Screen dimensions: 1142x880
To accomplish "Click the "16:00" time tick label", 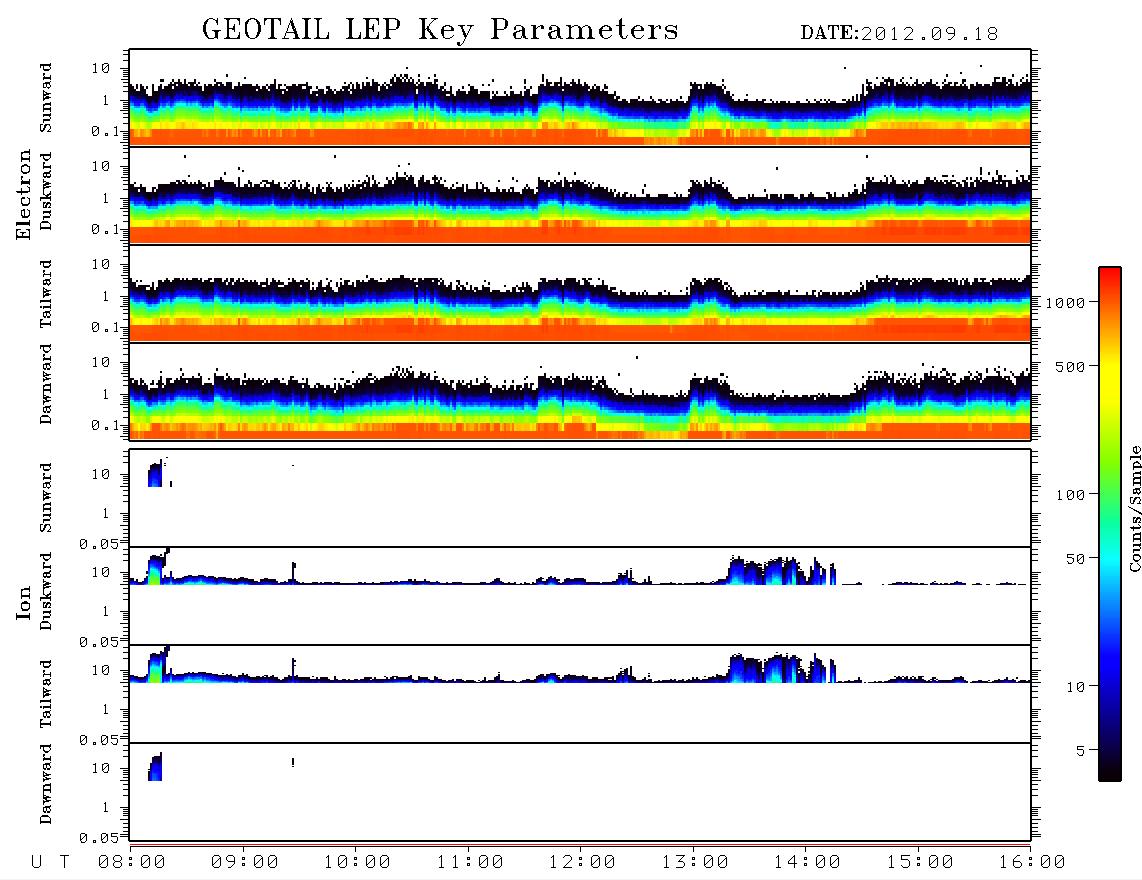I will pyautogui.click(x=1032, y=863).
